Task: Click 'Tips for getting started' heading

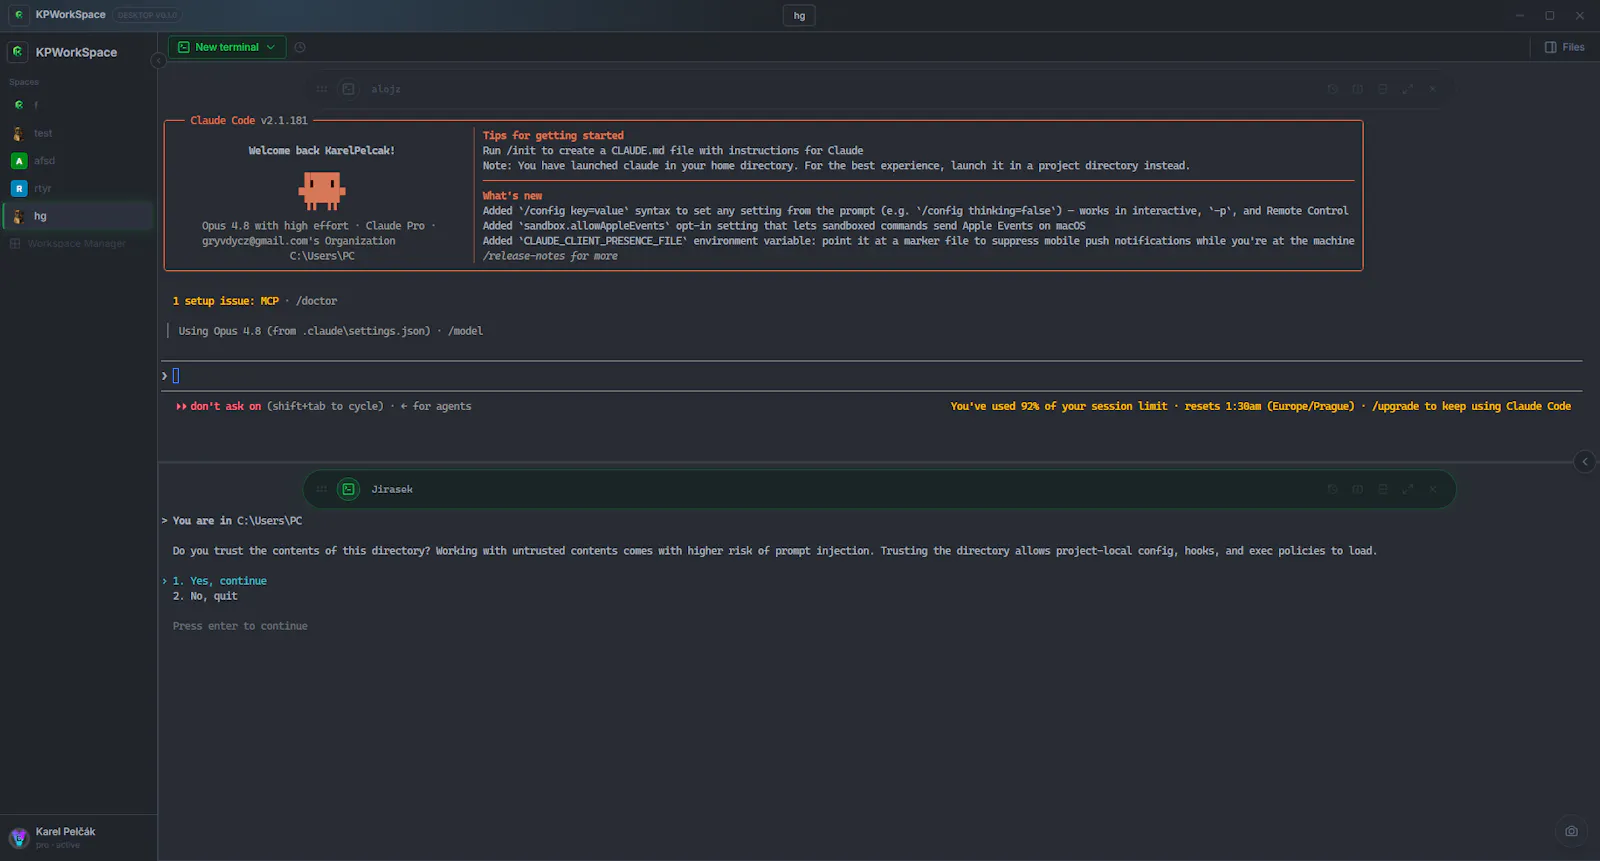Action: 553,135
